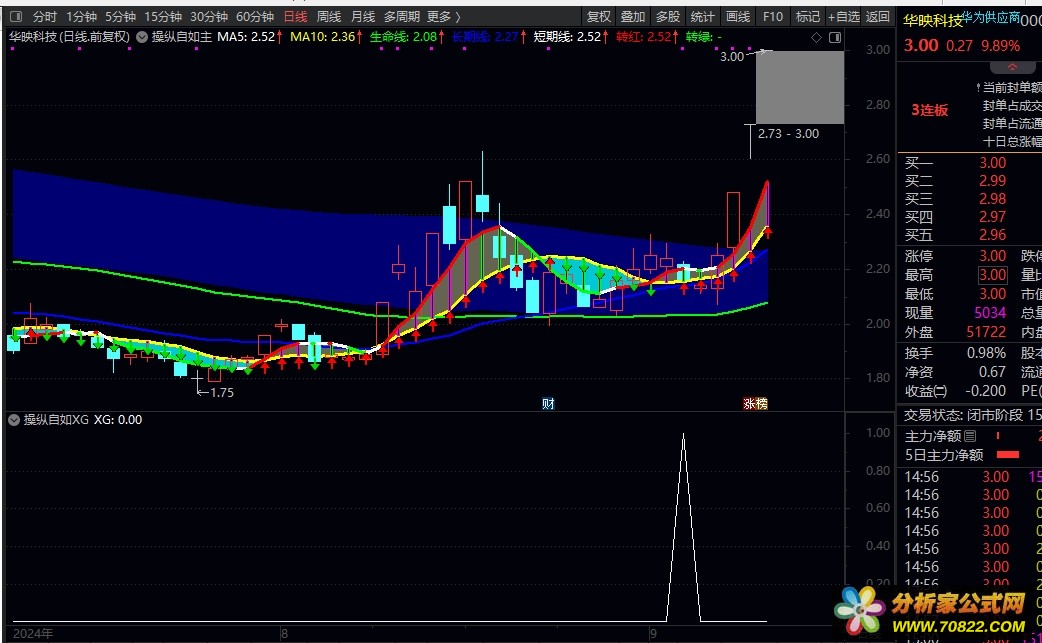The height and width of the screenshot is (643, 1042).
Task: Click the 买一 bid price 3.00
Action: click(992, 163)
